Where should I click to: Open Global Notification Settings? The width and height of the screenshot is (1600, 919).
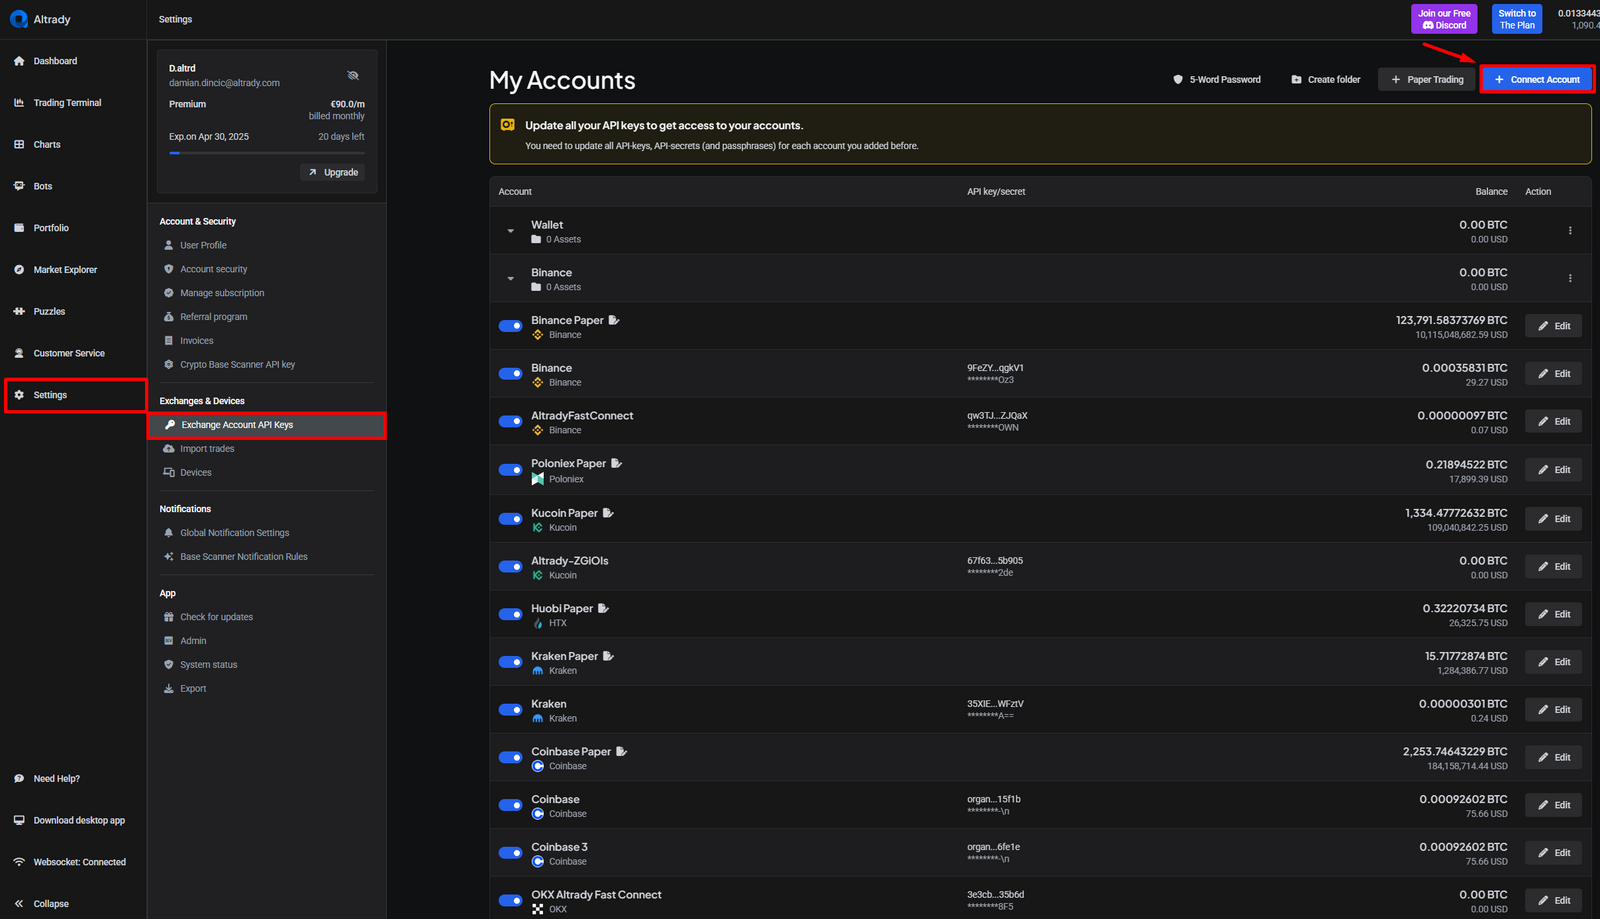coord(226,533)
